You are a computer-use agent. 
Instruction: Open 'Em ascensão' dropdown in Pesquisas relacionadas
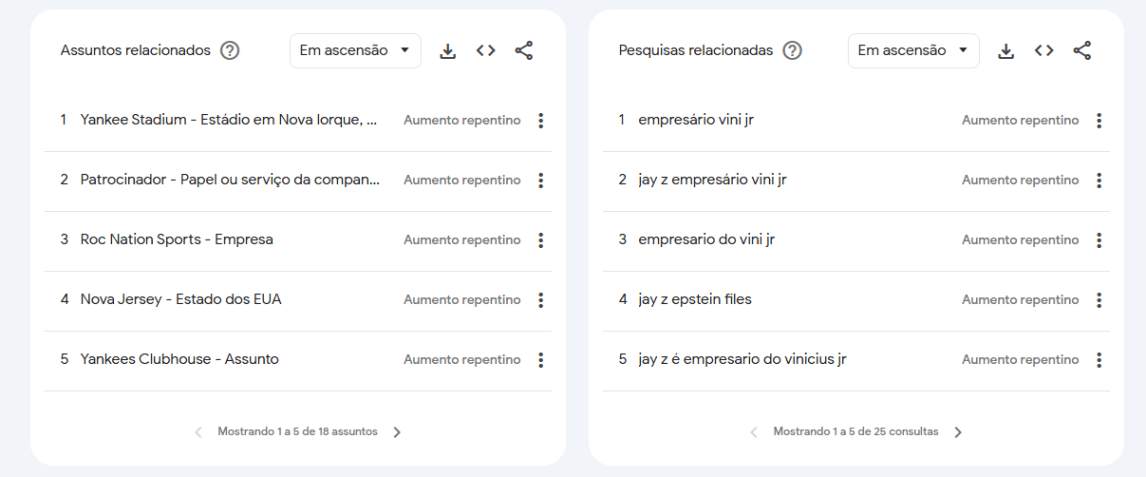click(914, 51)
